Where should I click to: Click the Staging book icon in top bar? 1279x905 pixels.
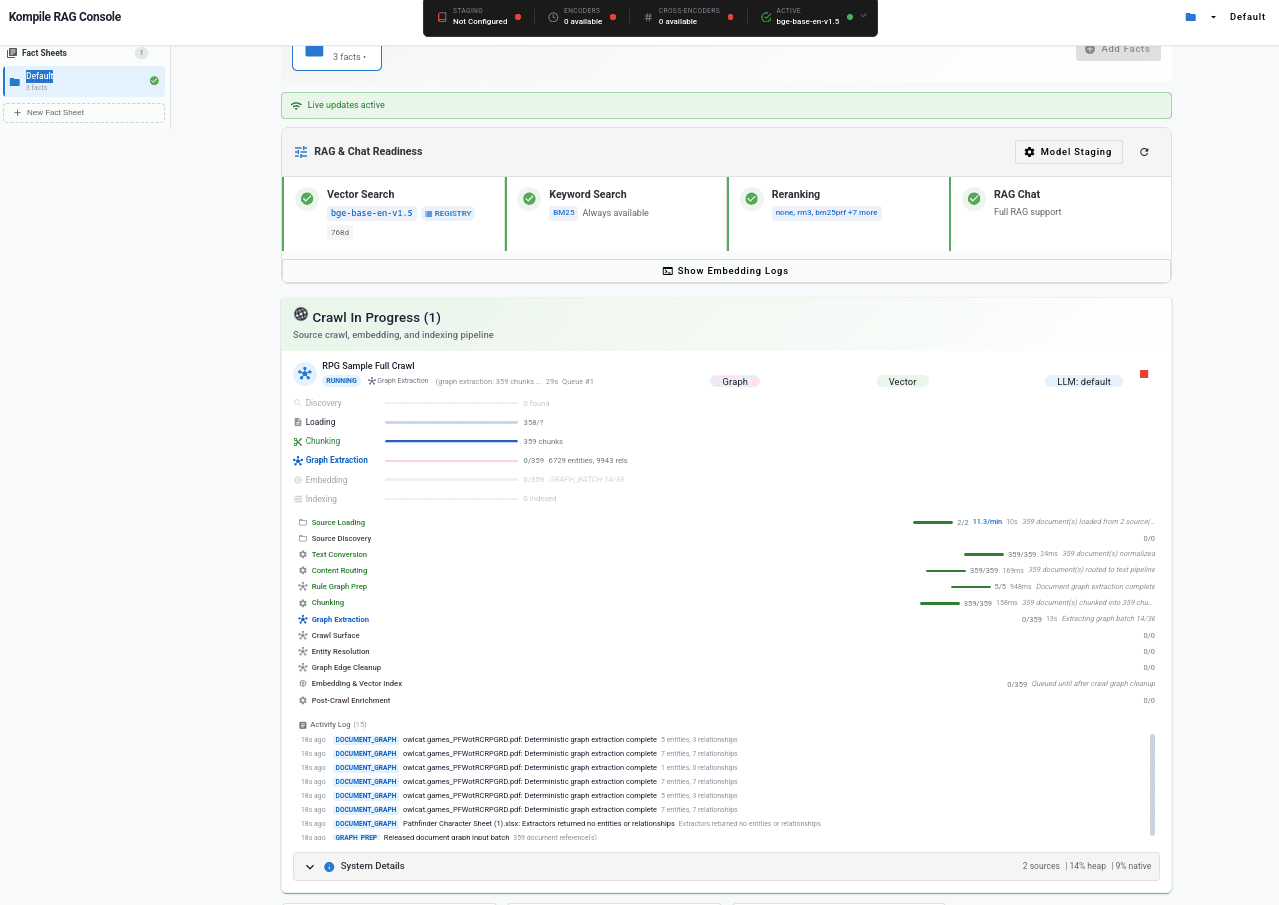441,17
